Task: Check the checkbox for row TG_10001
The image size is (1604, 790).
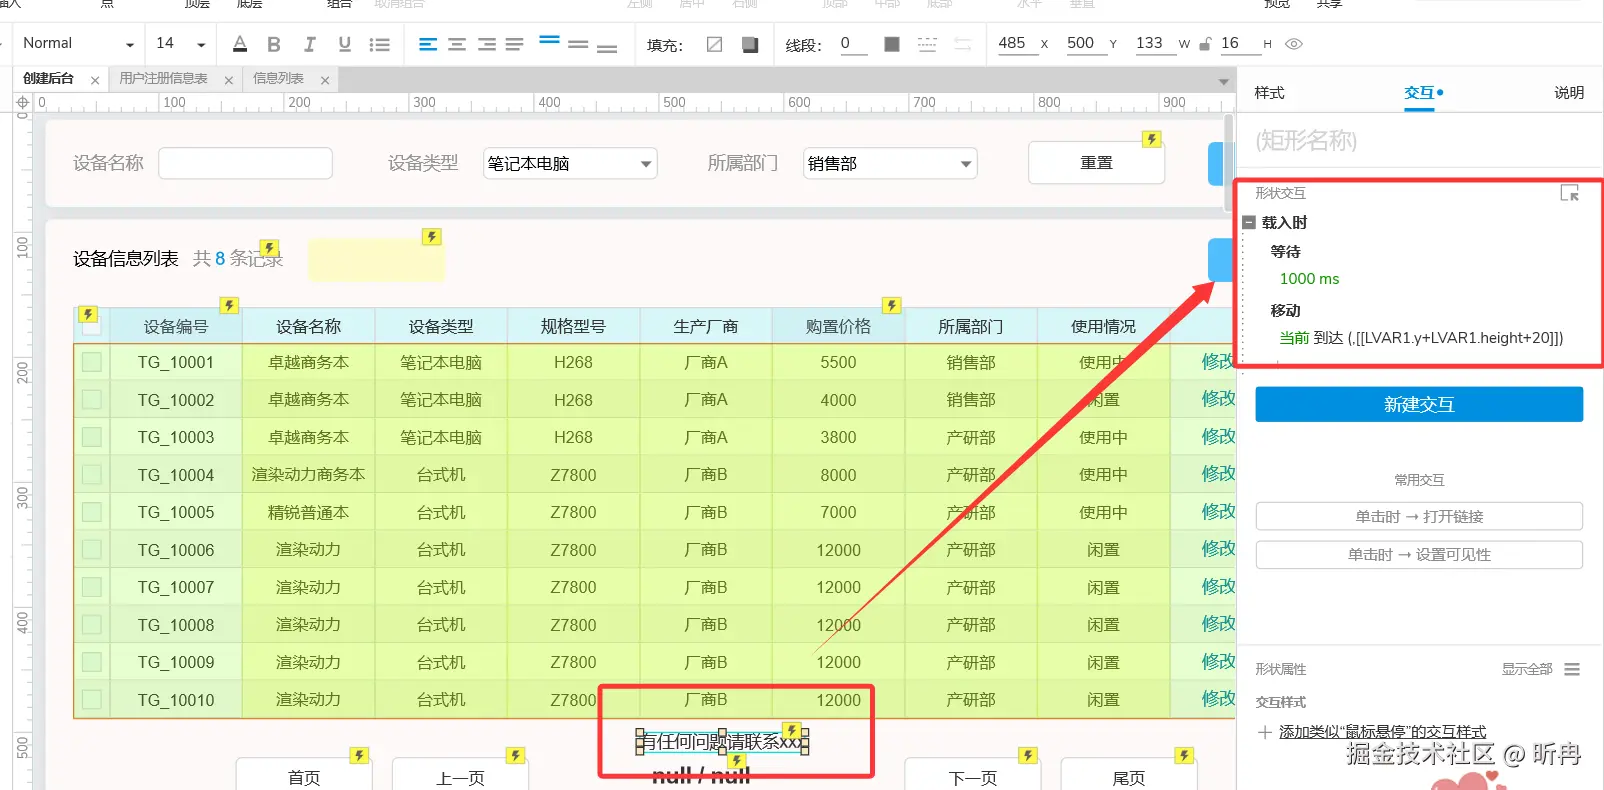Action: 91,362
